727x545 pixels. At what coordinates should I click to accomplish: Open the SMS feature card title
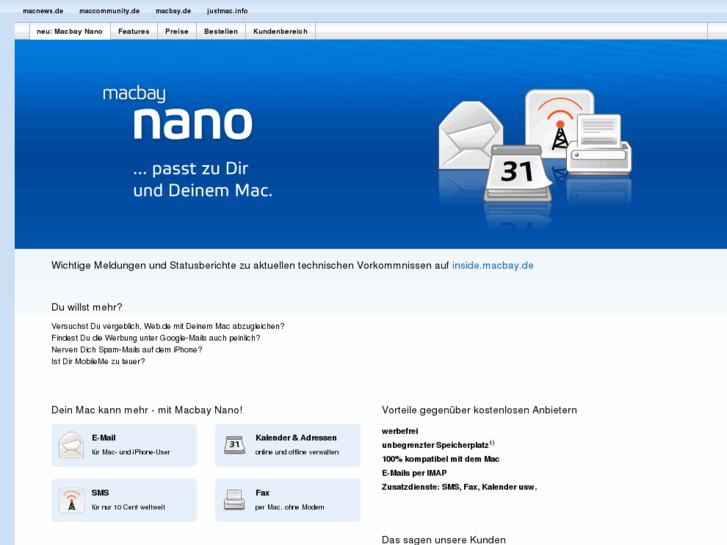[x=100, y=493]
